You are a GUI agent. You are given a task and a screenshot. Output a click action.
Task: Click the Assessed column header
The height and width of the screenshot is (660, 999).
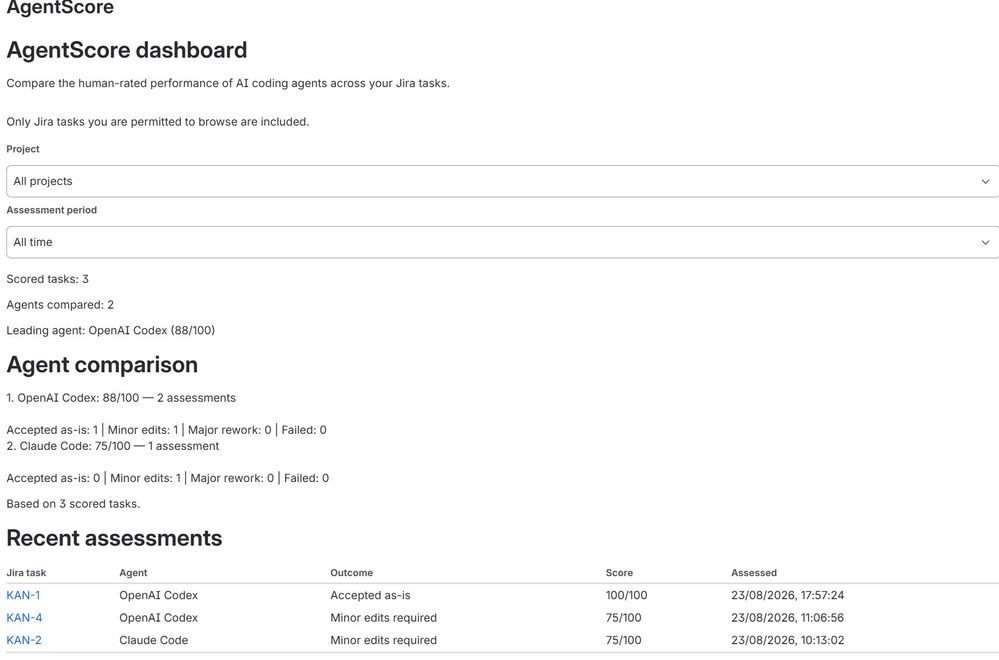click(754, 573)
